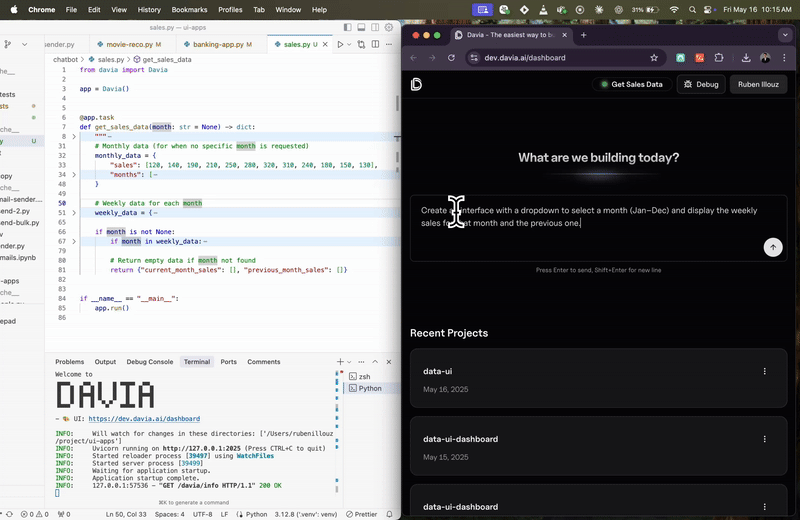
Task: Click the Prettier status bar item
Action: point(362,514)
